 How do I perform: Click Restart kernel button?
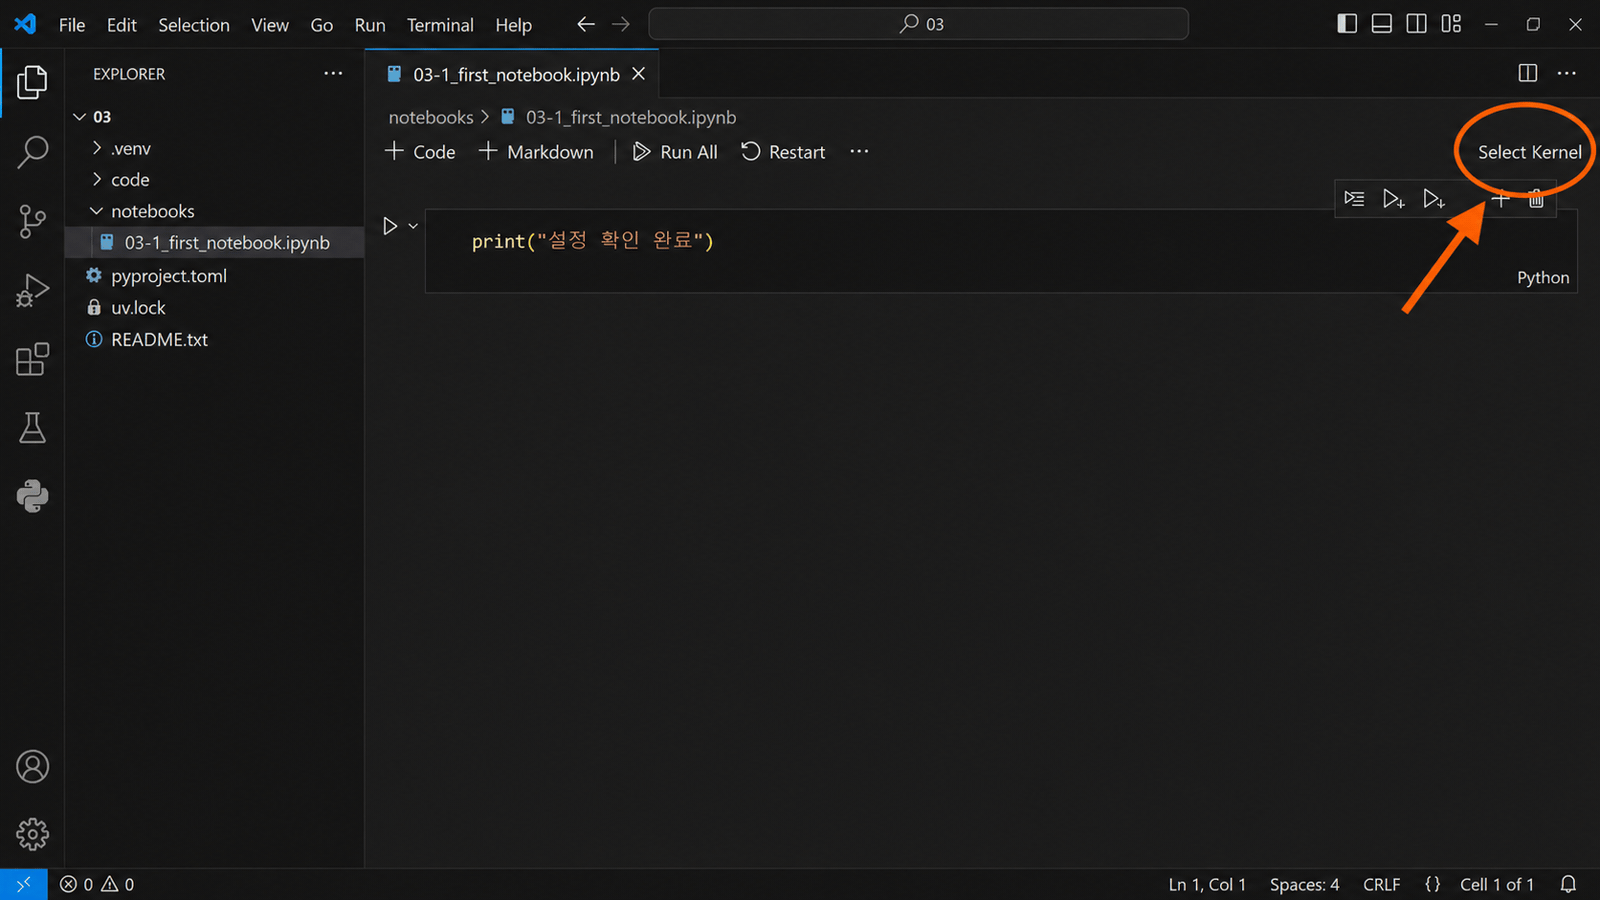[784, 152]
